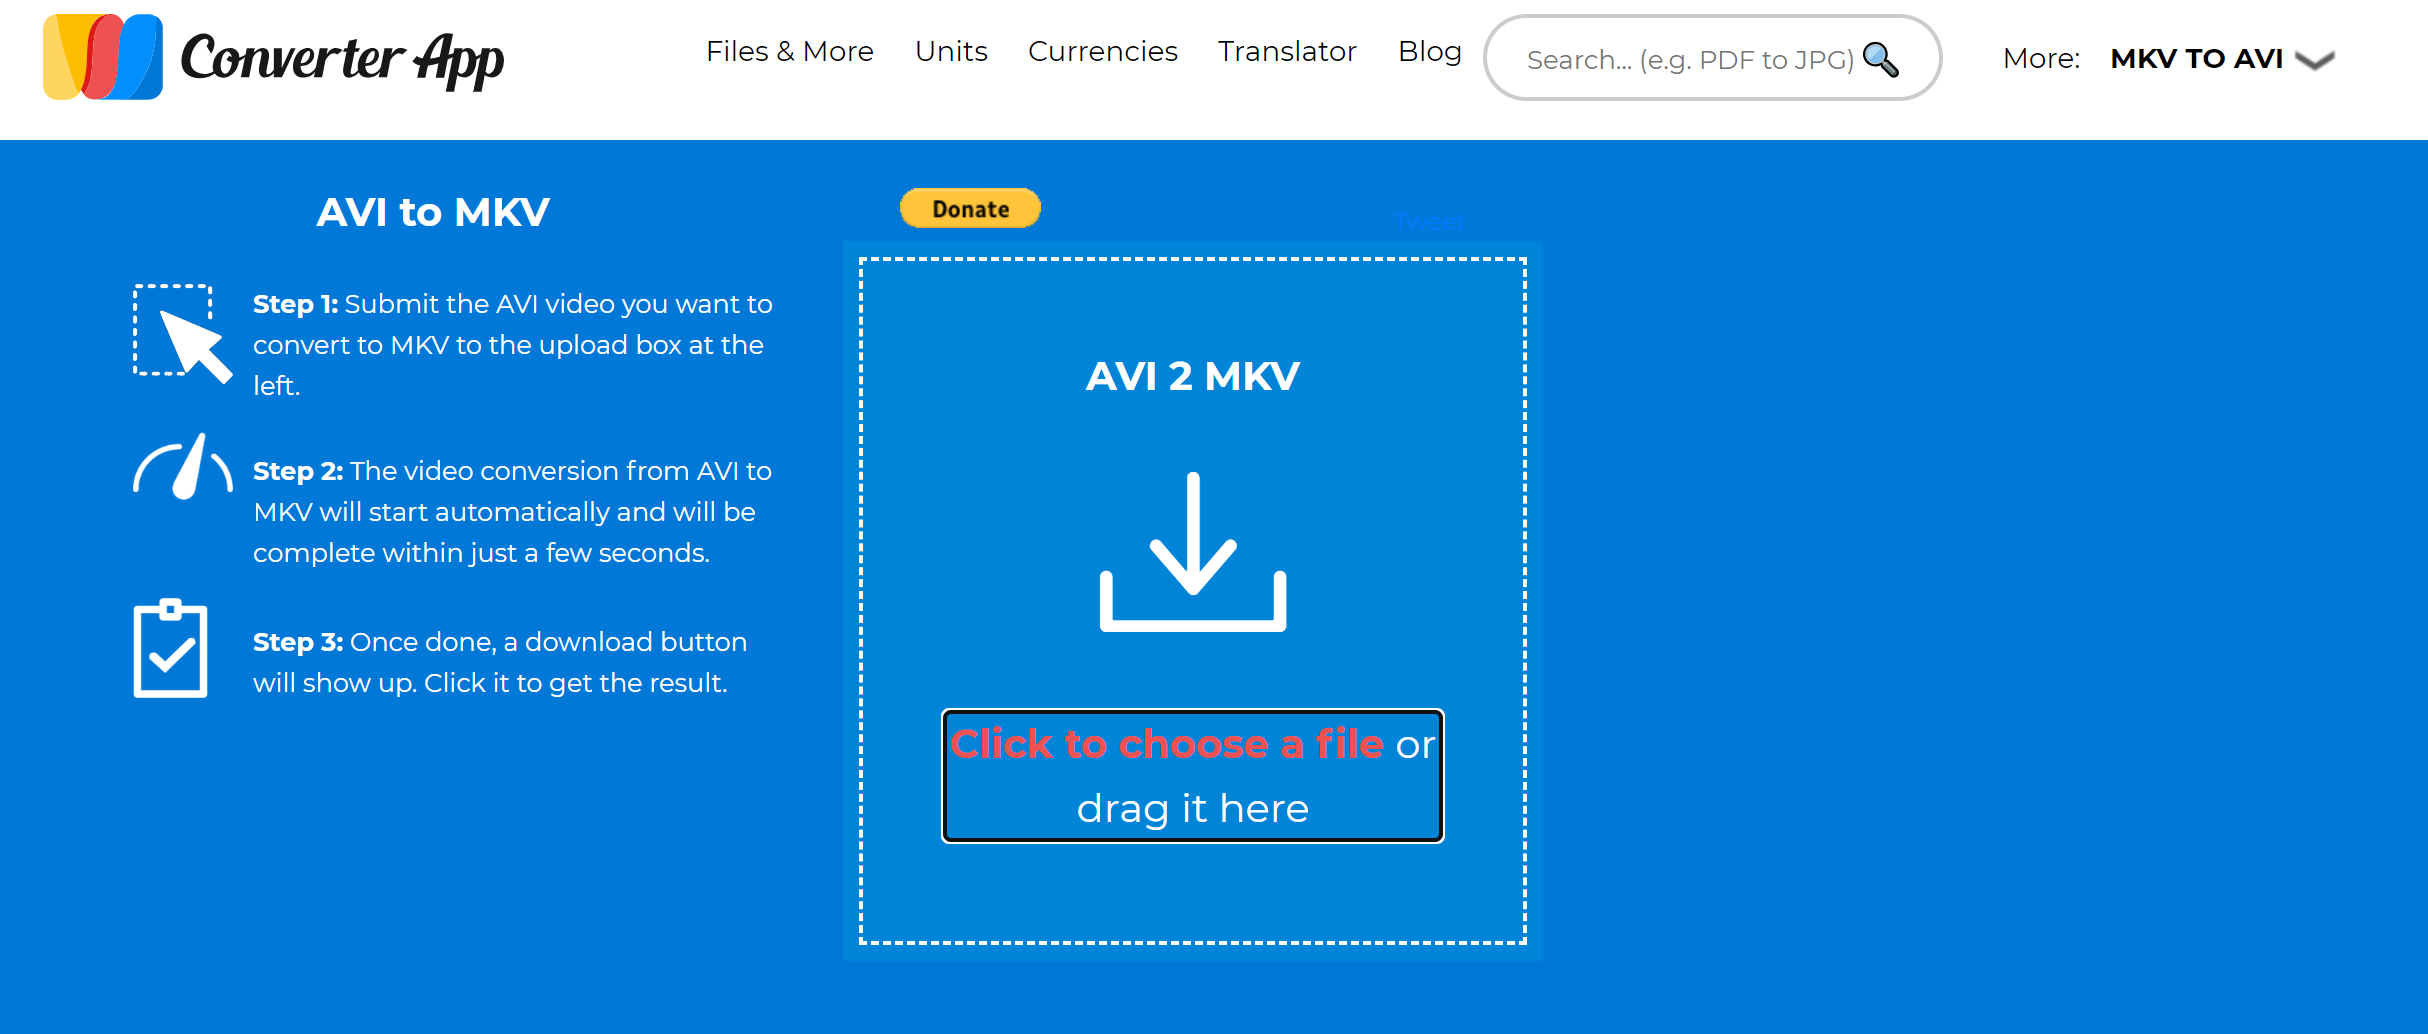This screenshot has height=1034, width=2428.
Task: Collapse the converter chevron arrow
Action: tap(2313, 62)
